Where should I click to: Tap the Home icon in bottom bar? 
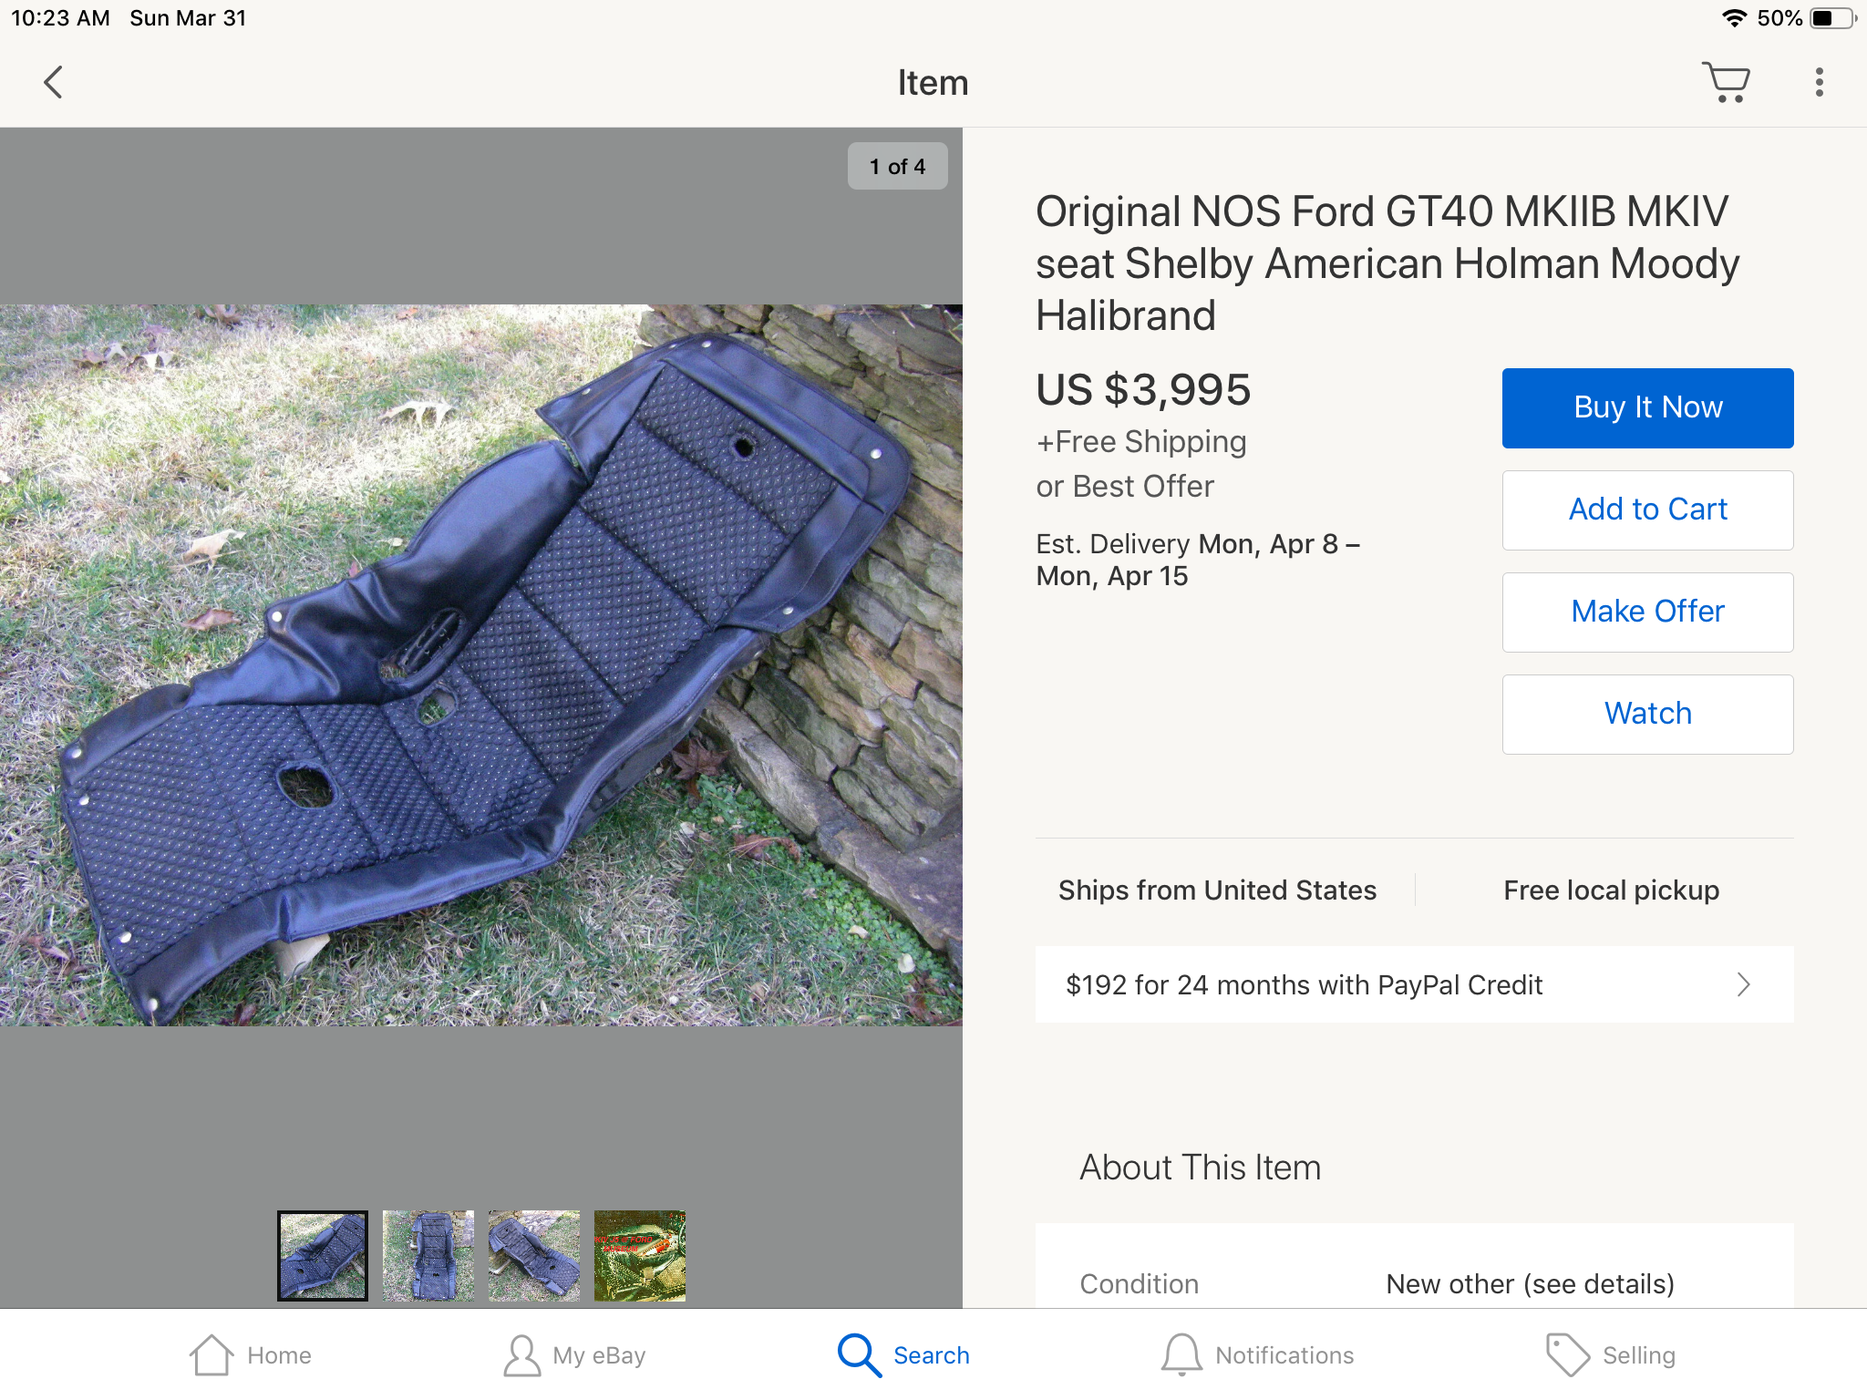pos(211,1355)
